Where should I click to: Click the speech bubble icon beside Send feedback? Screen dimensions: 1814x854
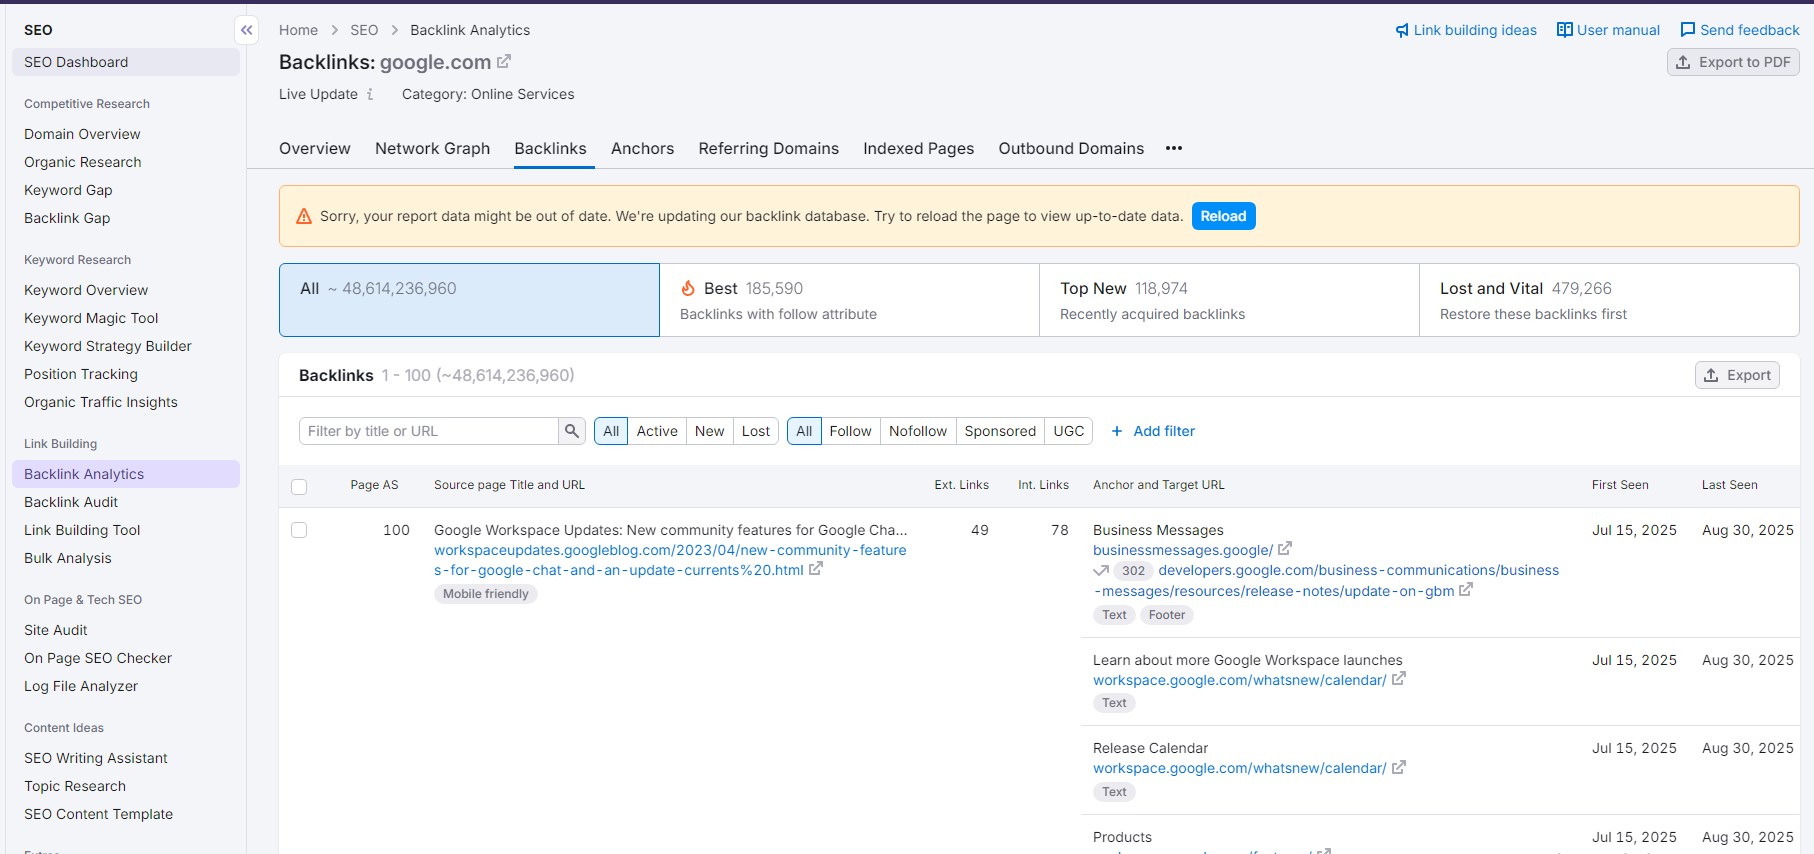(x=1688, y=30)
